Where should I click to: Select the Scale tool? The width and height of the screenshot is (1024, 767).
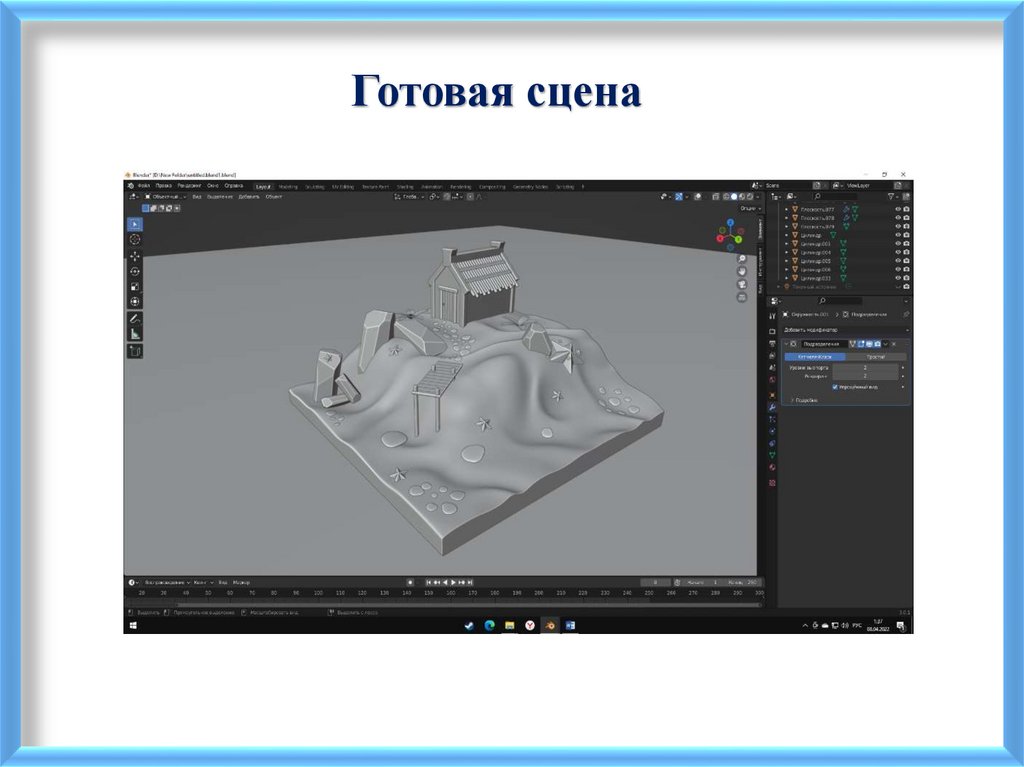click(135, 286)
